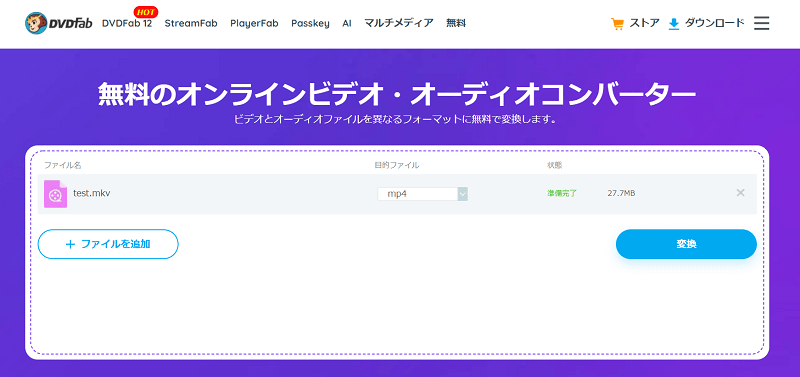Open the ダウンロード link
Screen dimensions: 800x377
[x=714, y=23]
